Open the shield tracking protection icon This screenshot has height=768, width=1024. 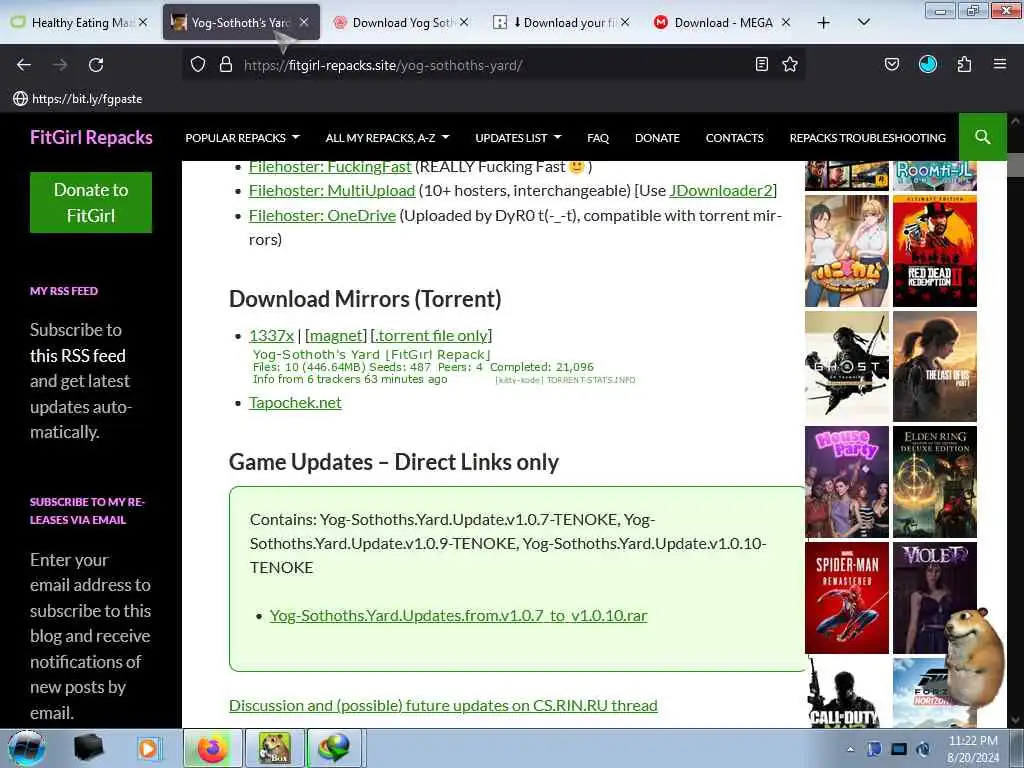point(198,65)
